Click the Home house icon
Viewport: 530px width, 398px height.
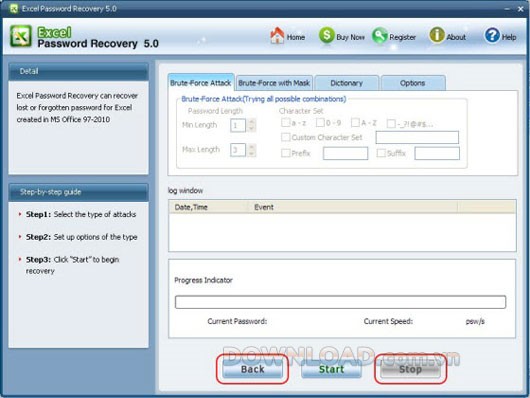pos(277,35)
